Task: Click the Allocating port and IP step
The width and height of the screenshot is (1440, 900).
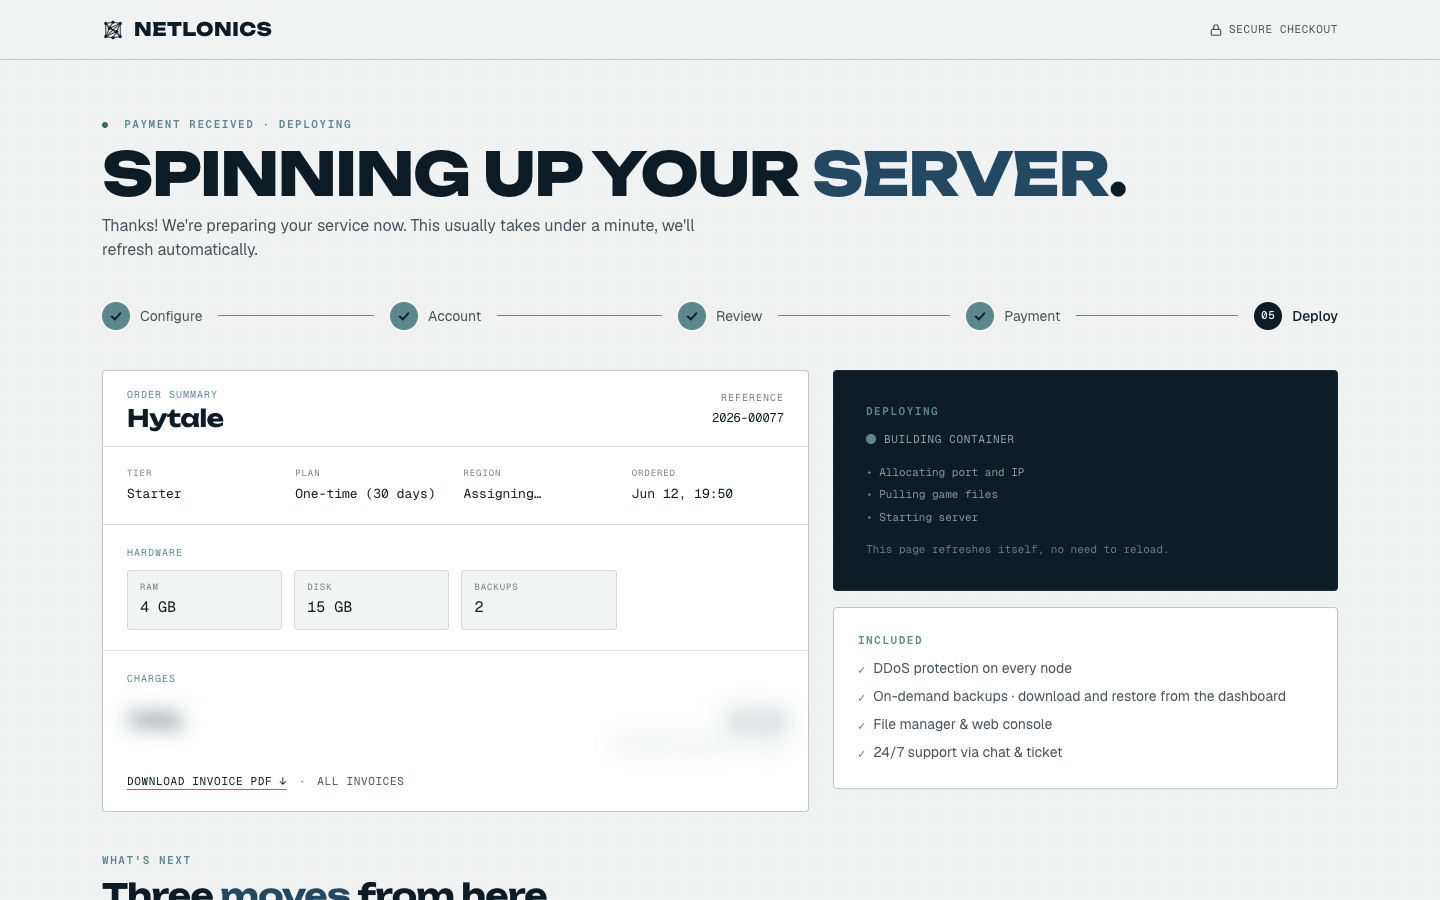Action: (x=951, y=473)
